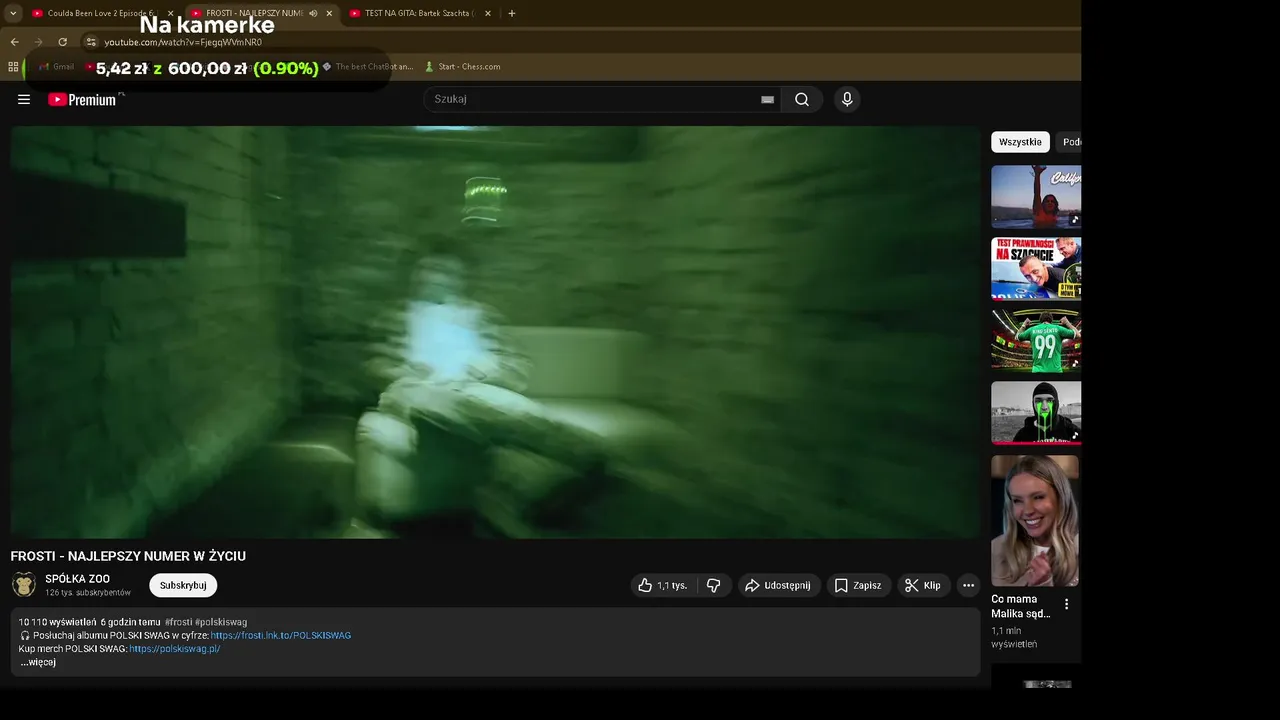Open the Co mama Malika short thumbnail
The image size is (1280, 720).
pyautogui.click(x=1035, y=521)
